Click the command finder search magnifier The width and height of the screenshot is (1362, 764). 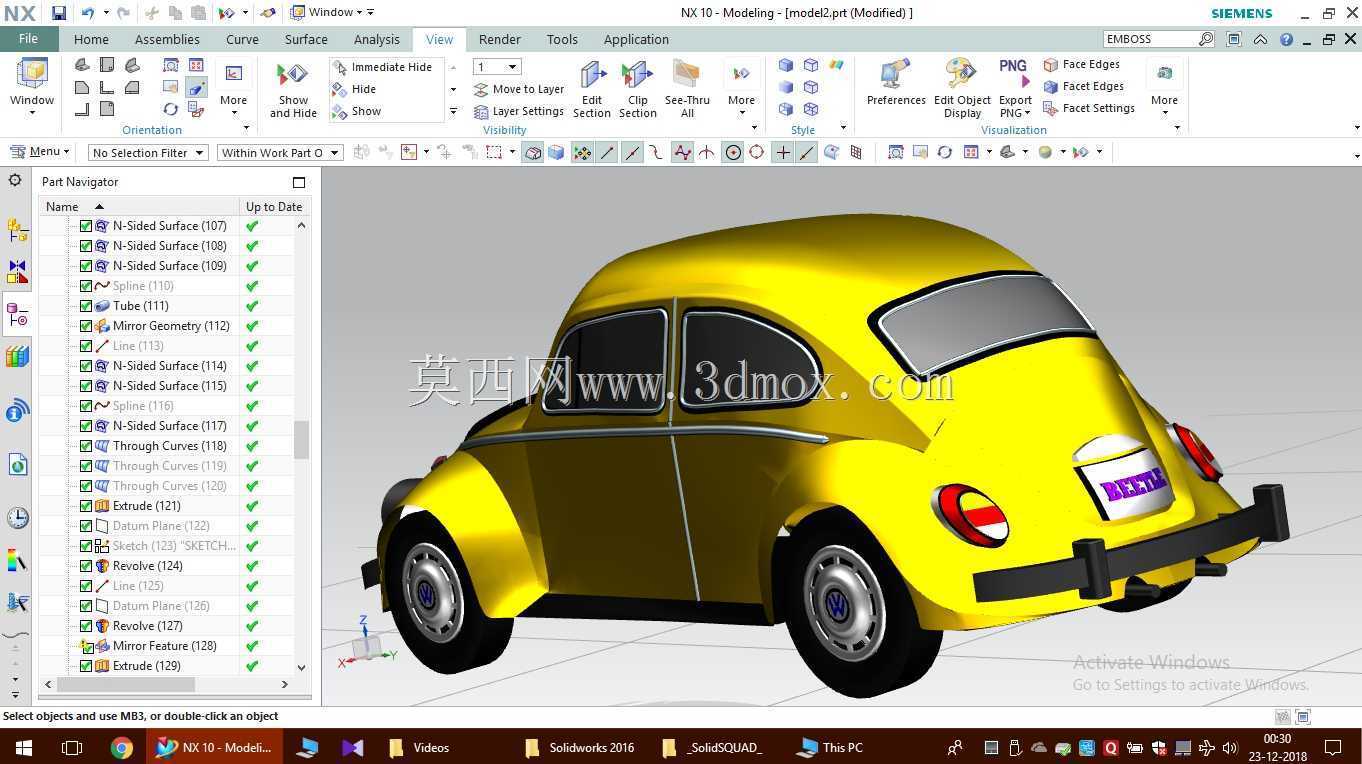1206,39
